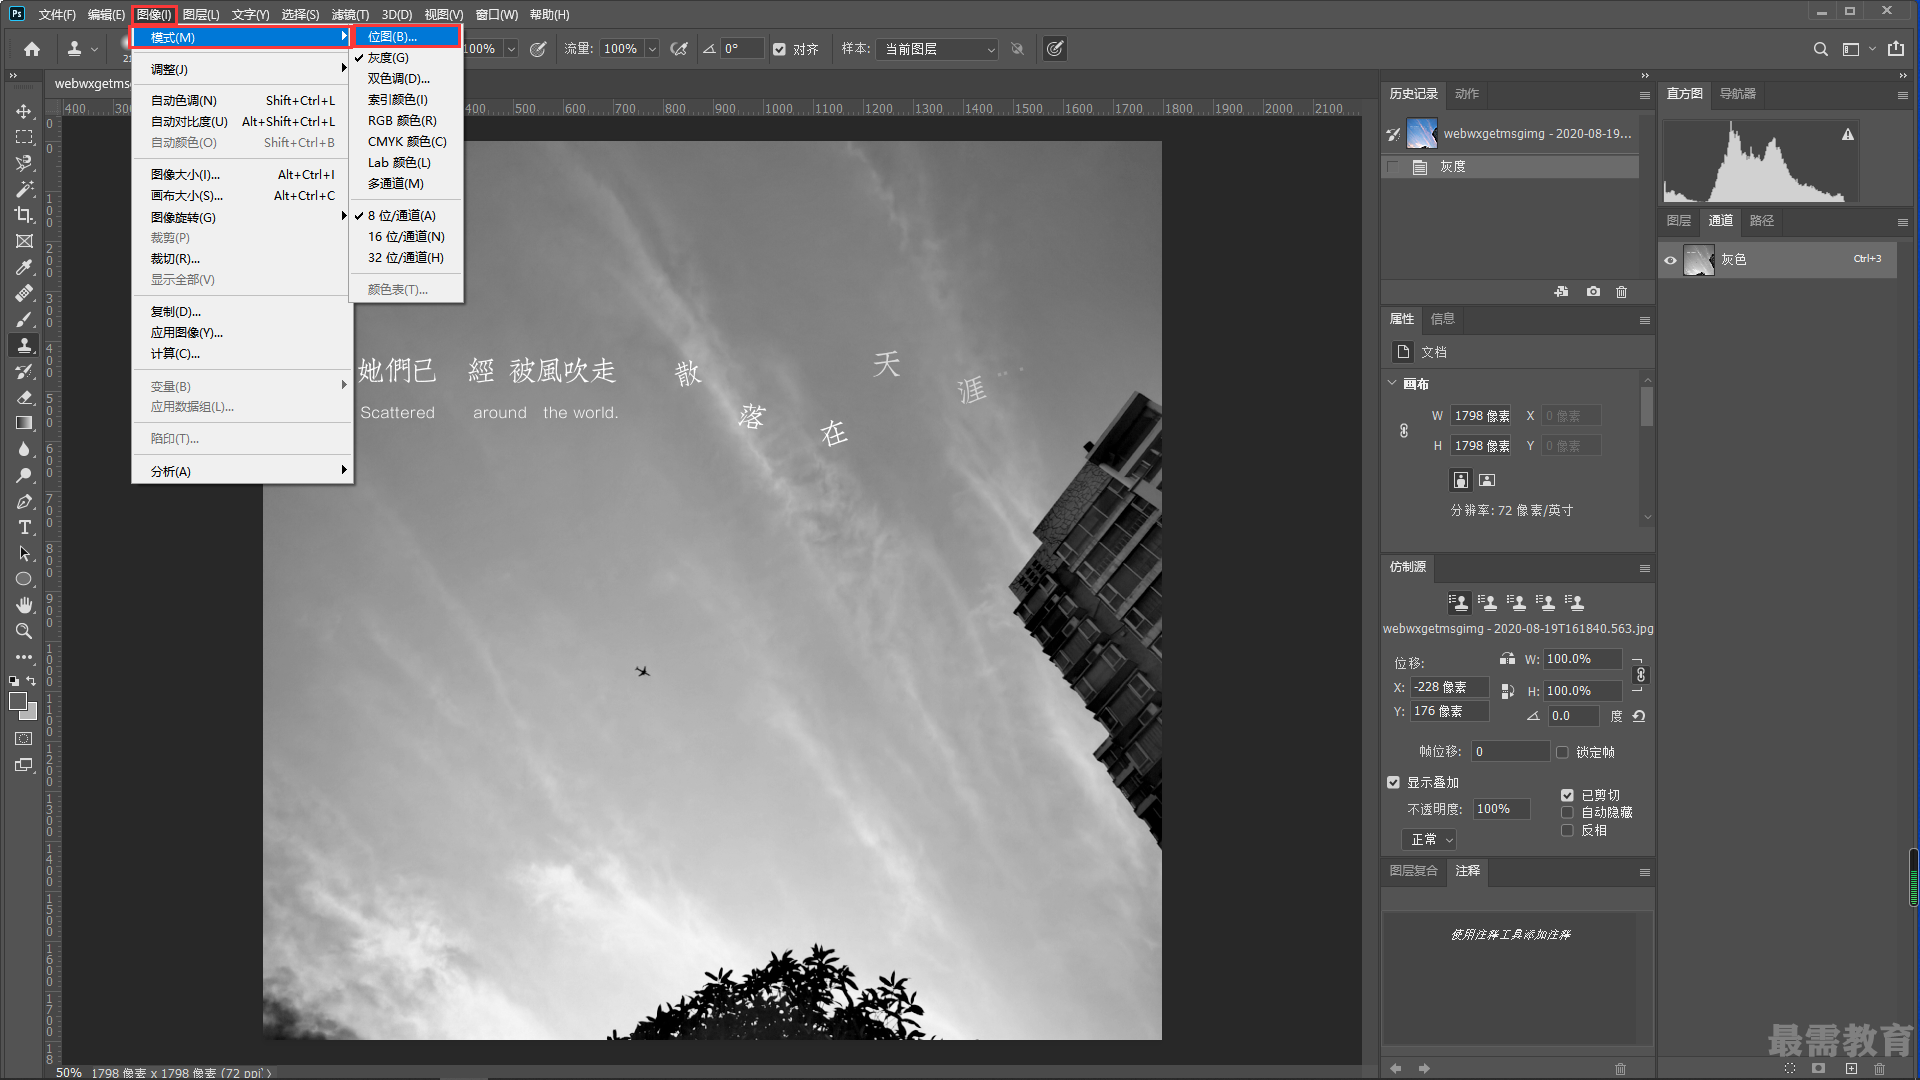Select the Hand tool

[24, 605]
